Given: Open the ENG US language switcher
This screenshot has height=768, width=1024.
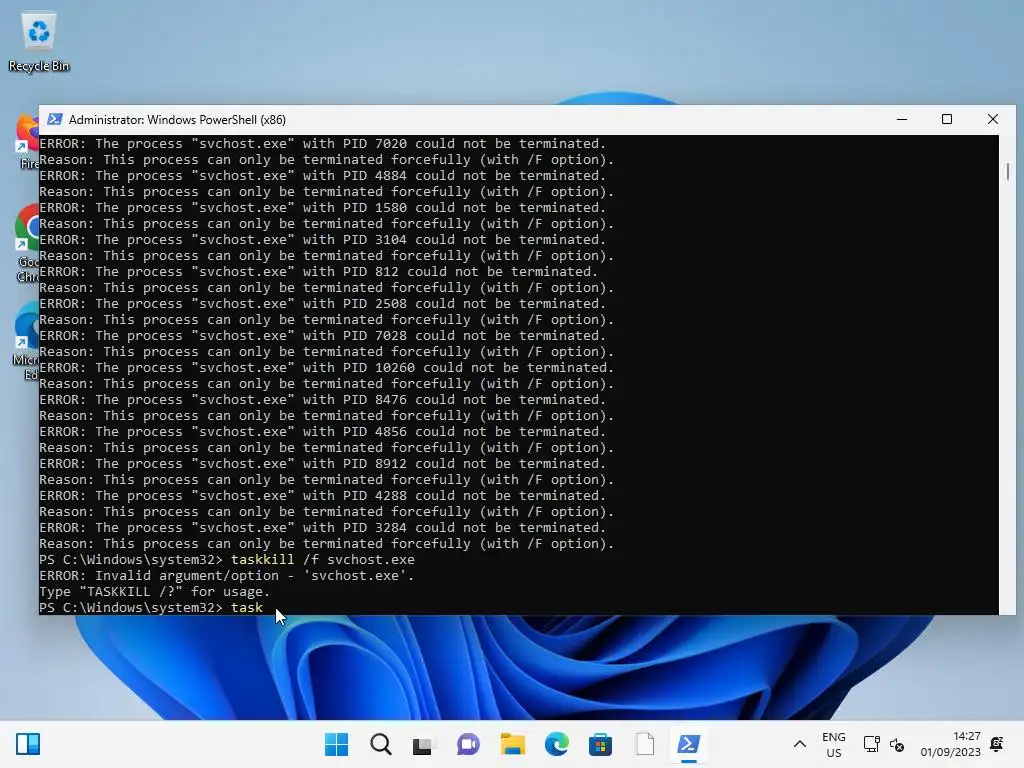Looking at the screenshot, I should point(834,744).
